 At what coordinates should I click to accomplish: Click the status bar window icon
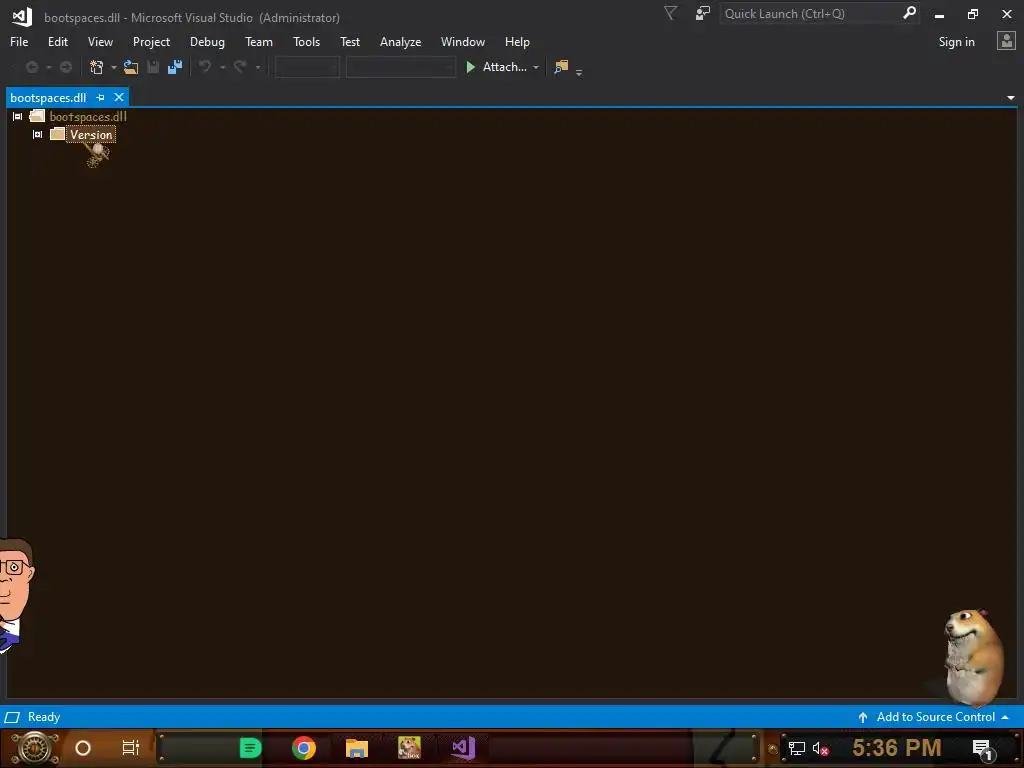point(12,717)
